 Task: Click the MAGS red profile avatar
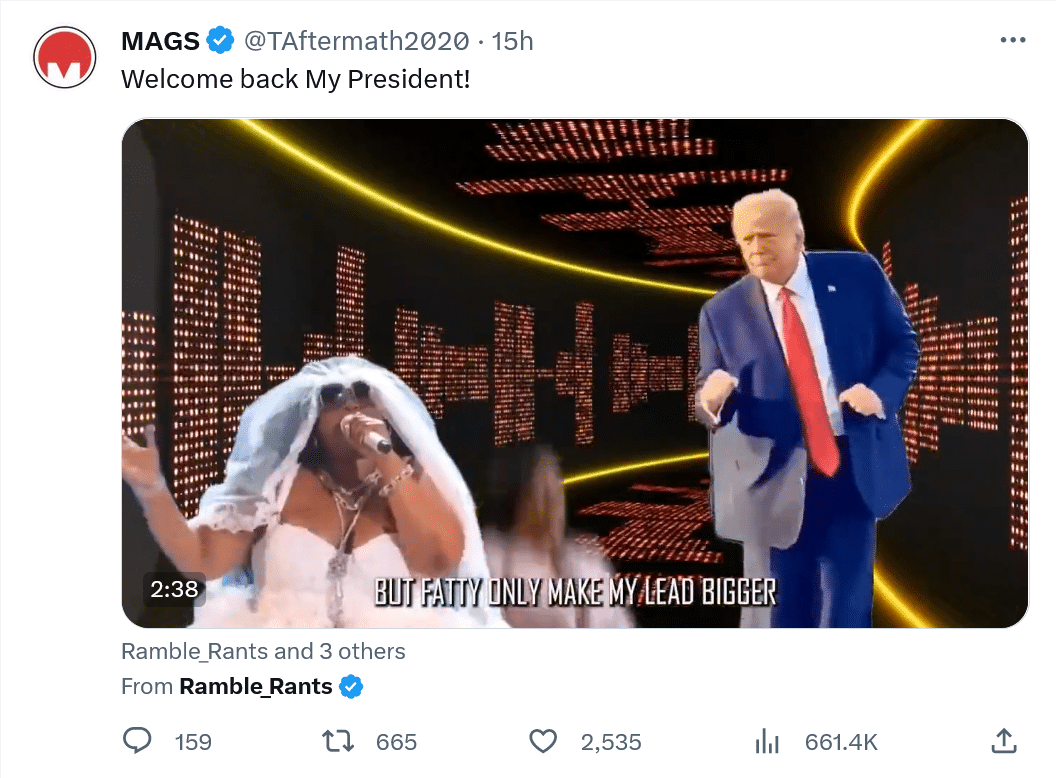pyautogui.click(x=65, y=57)
